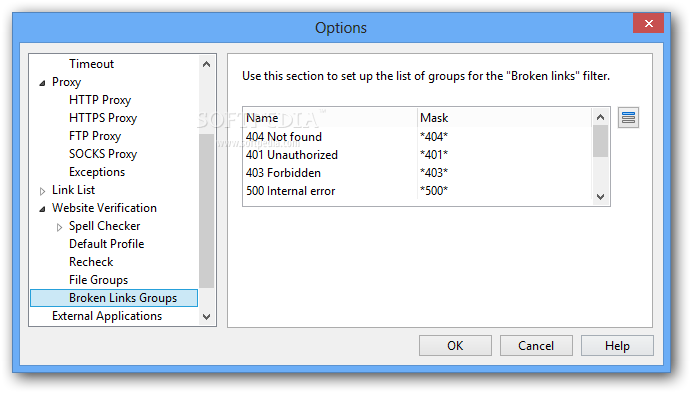This screenshot has height=393, width=691.
Task: Select the Exceptions tree item
Action: click(x=97, y=172)
